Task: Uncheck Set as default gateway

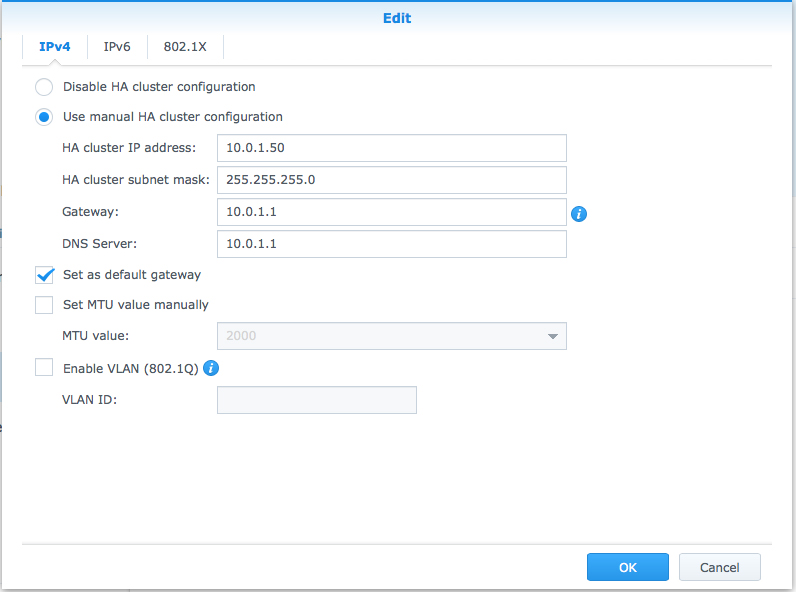Action: pos(44,275)
